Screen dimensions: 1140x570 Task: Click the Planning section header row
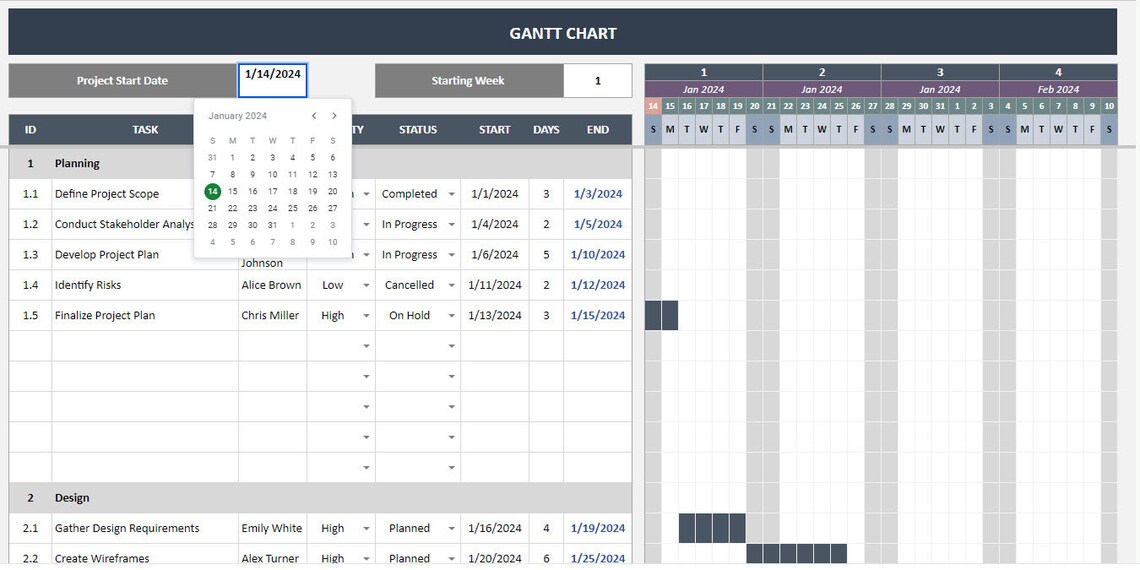(x=320, y=164)
